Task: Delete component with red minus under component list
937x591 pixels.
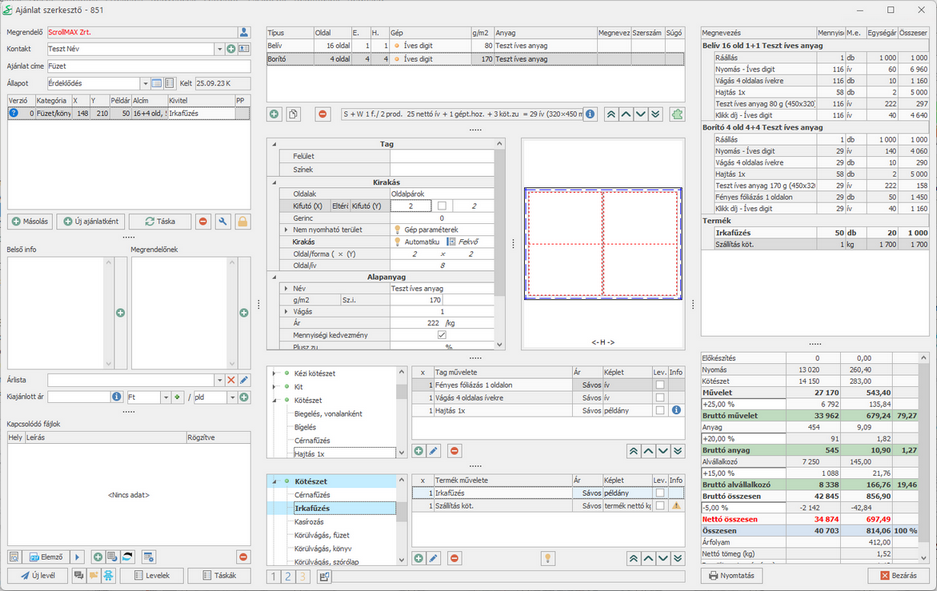Action: 322,114
